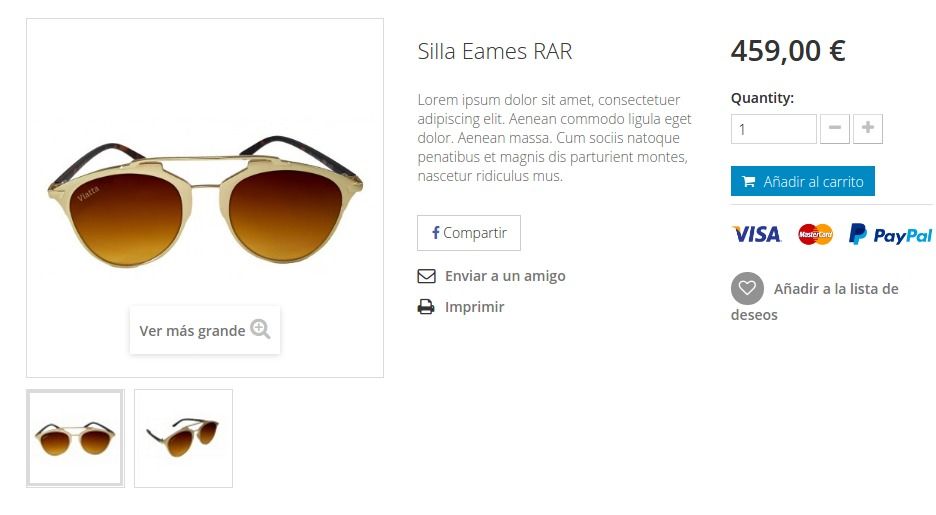Open Enviar a un amigo link
This screenshot has height=515, width=936.
coord(505,276)
